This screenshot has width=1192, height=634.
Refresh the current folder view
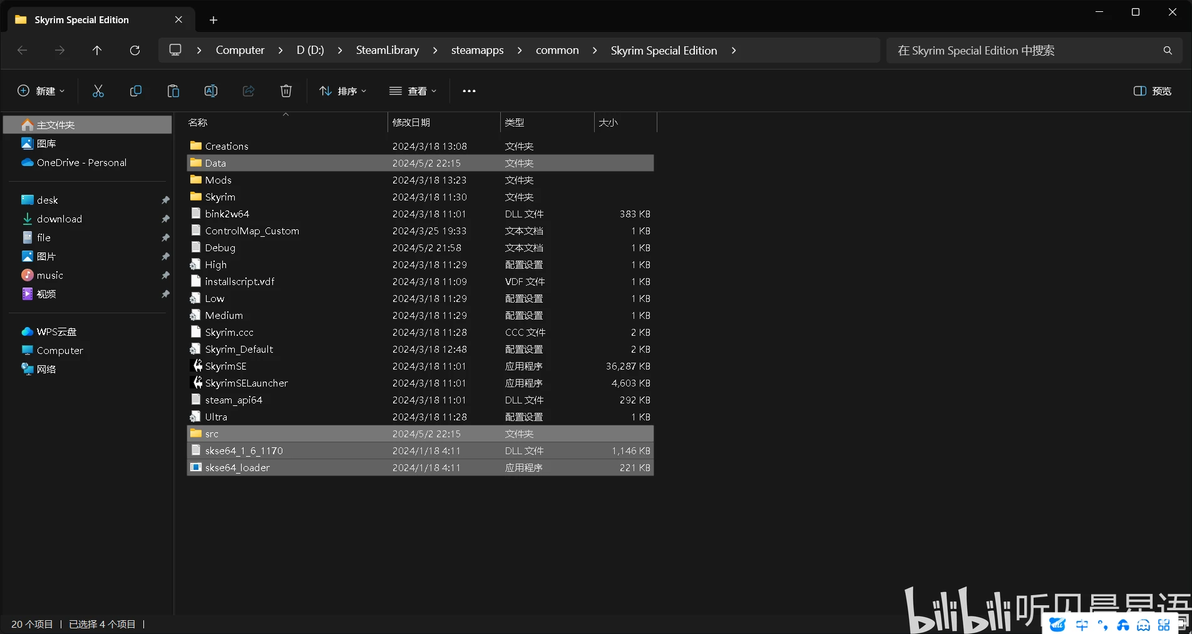click(135, 50)
